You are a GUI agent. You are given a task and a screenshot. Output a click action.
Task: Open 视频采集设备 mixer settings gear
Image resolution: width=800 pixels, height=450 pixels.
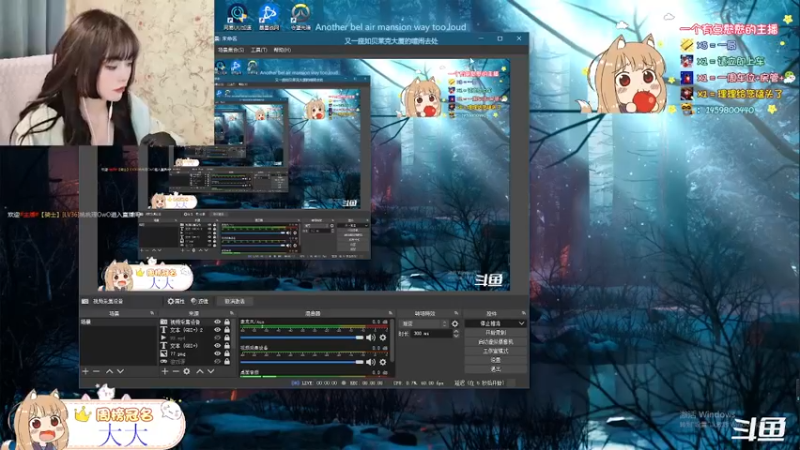tap(383, 362)
